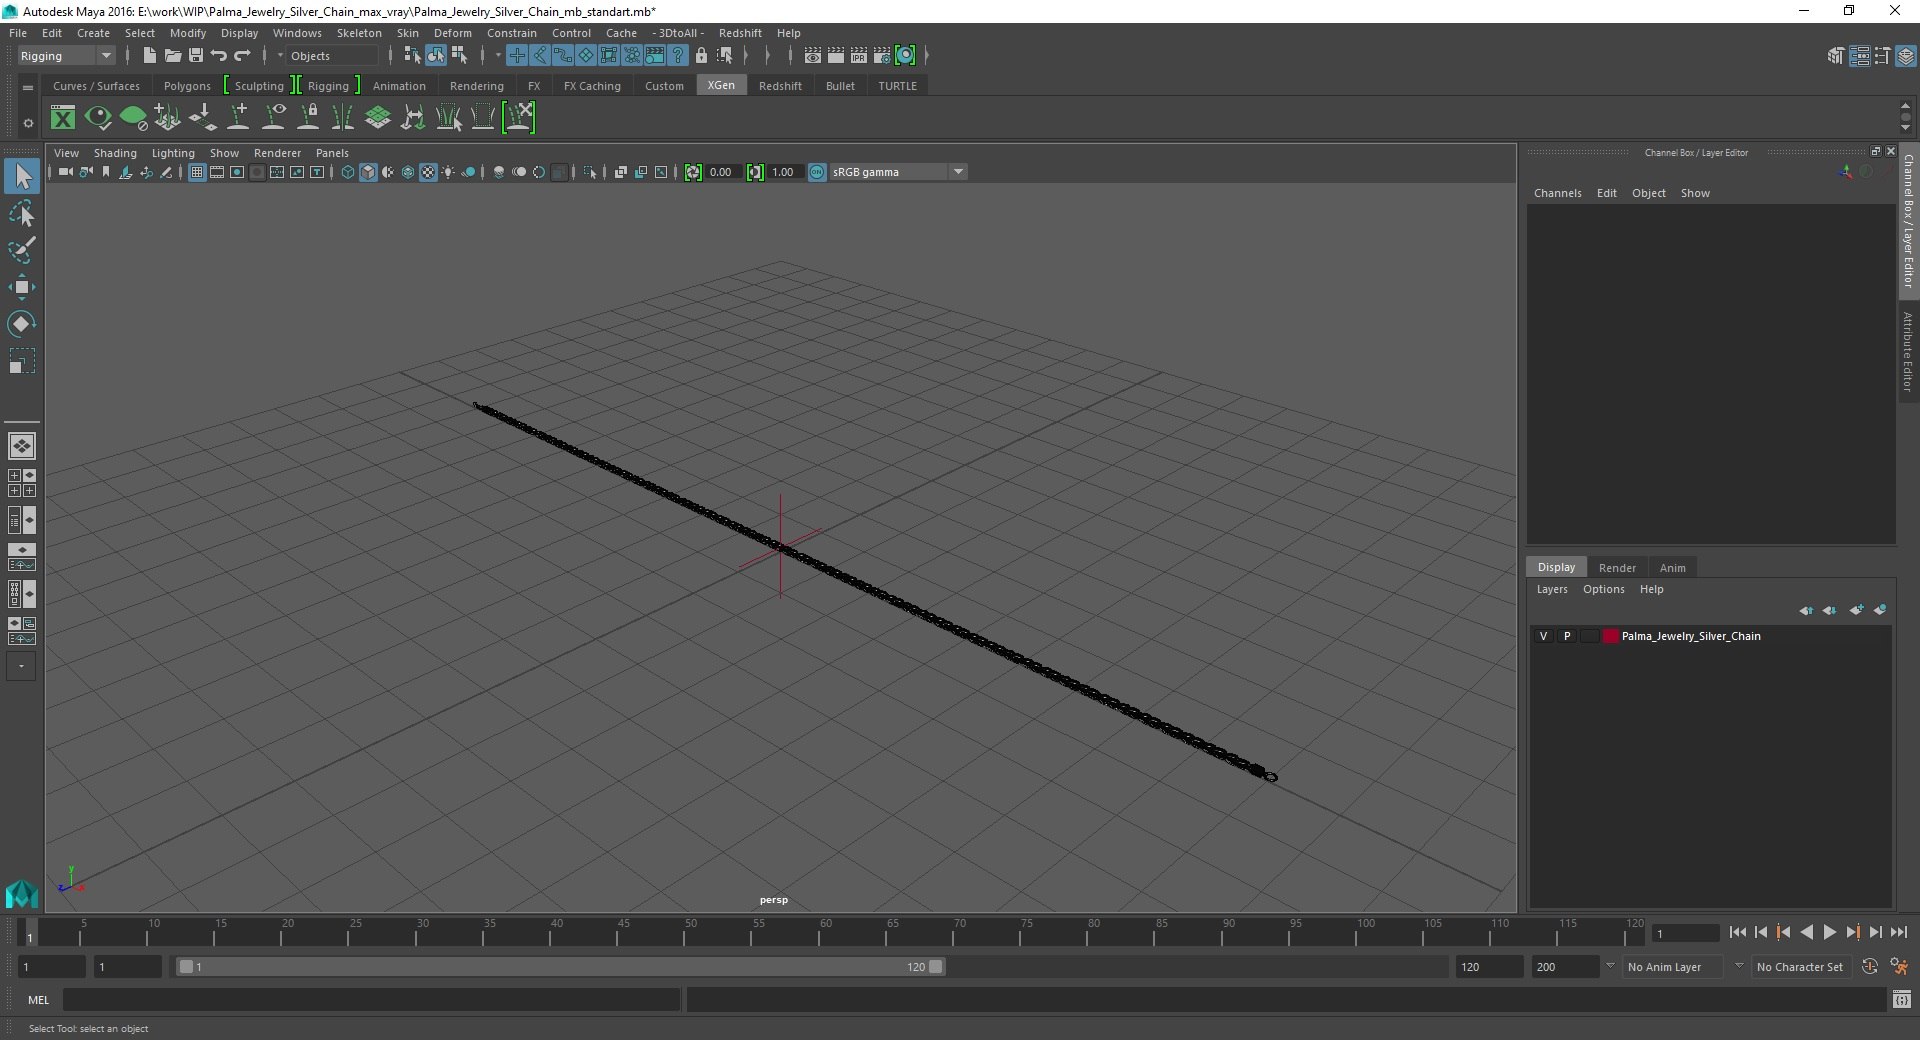Toggle use all lights in viewport

[x=448, y=172]
